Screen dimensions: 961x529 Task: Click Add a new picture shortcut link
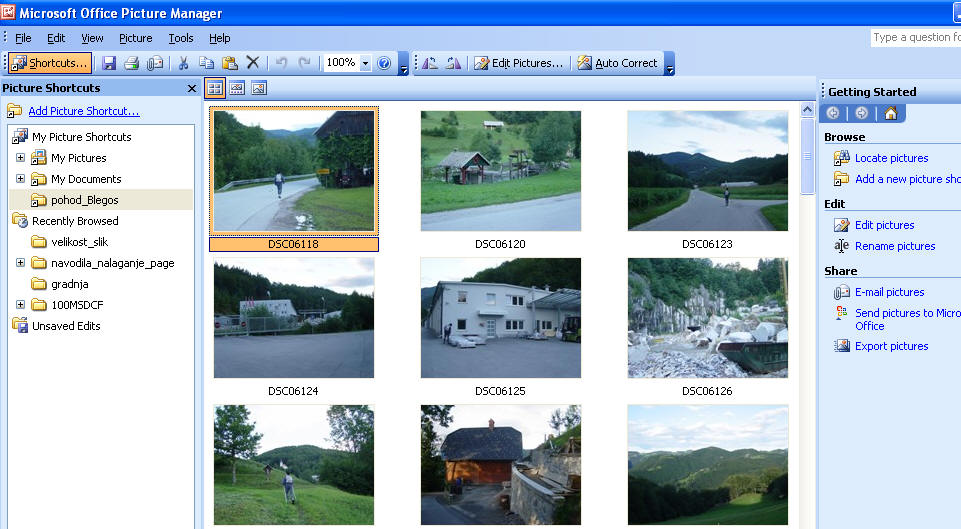[x=908, y=179]
